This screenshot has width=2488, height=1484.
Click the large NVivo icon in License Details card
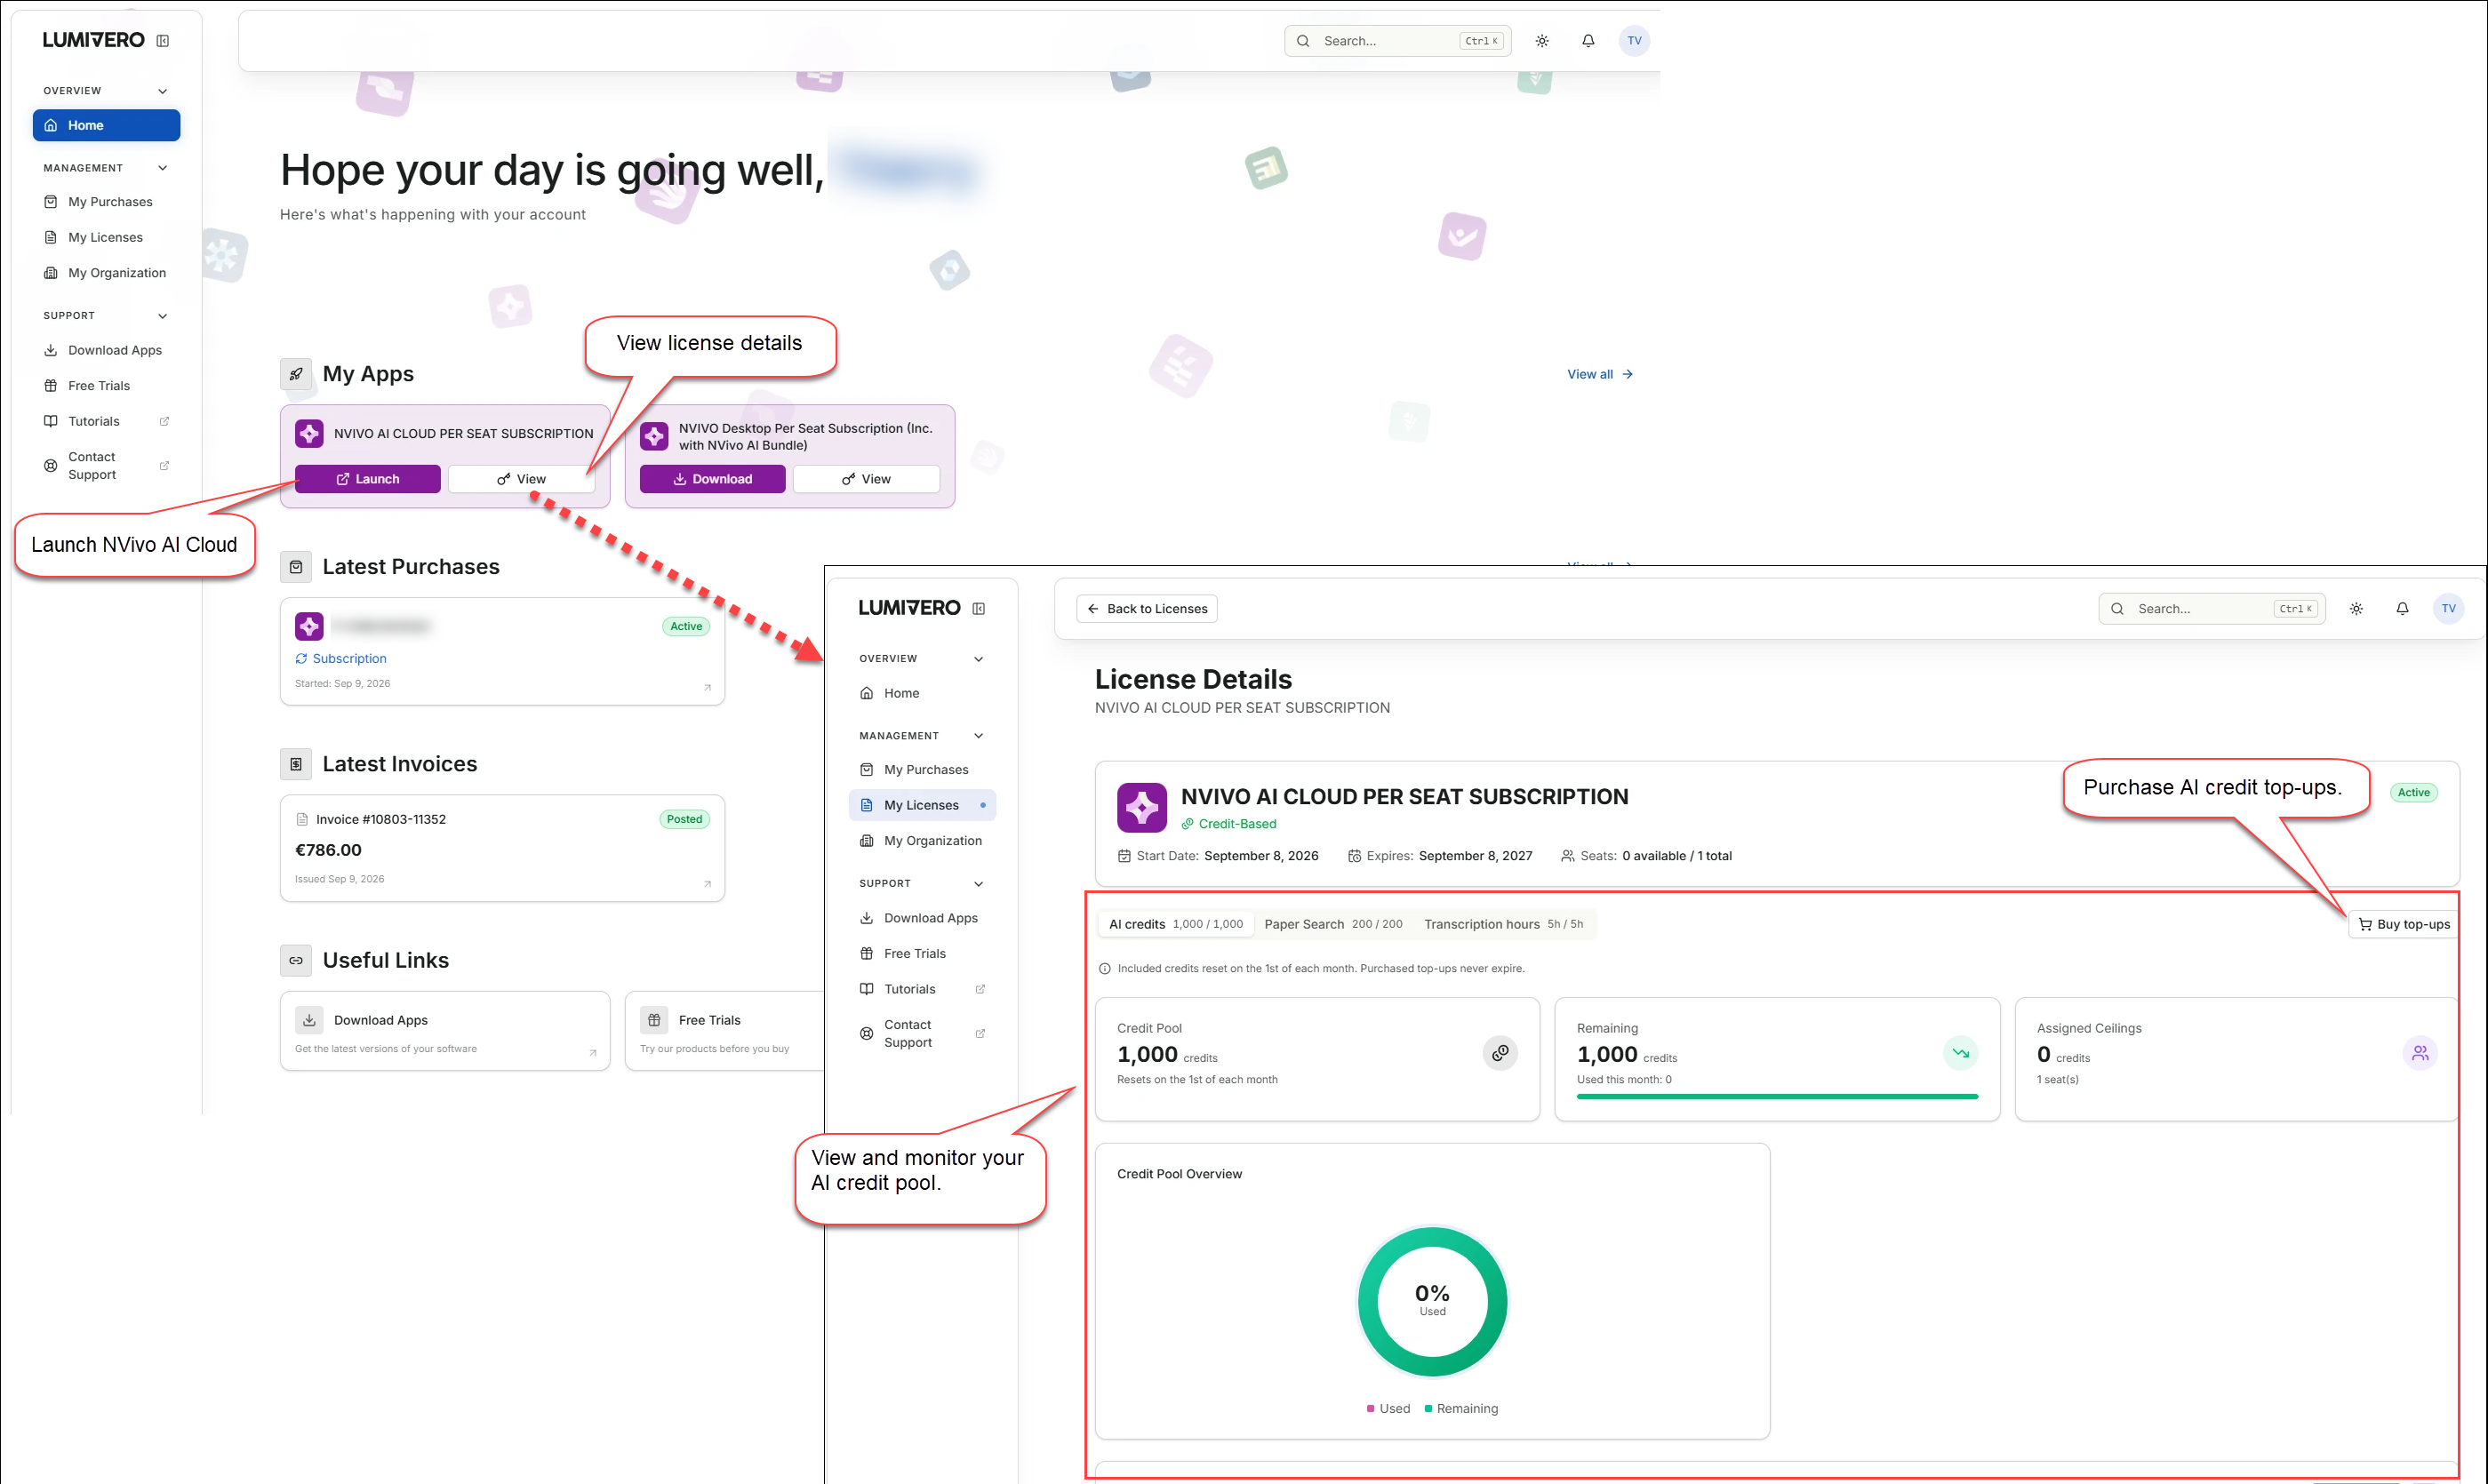point(1141,808)
